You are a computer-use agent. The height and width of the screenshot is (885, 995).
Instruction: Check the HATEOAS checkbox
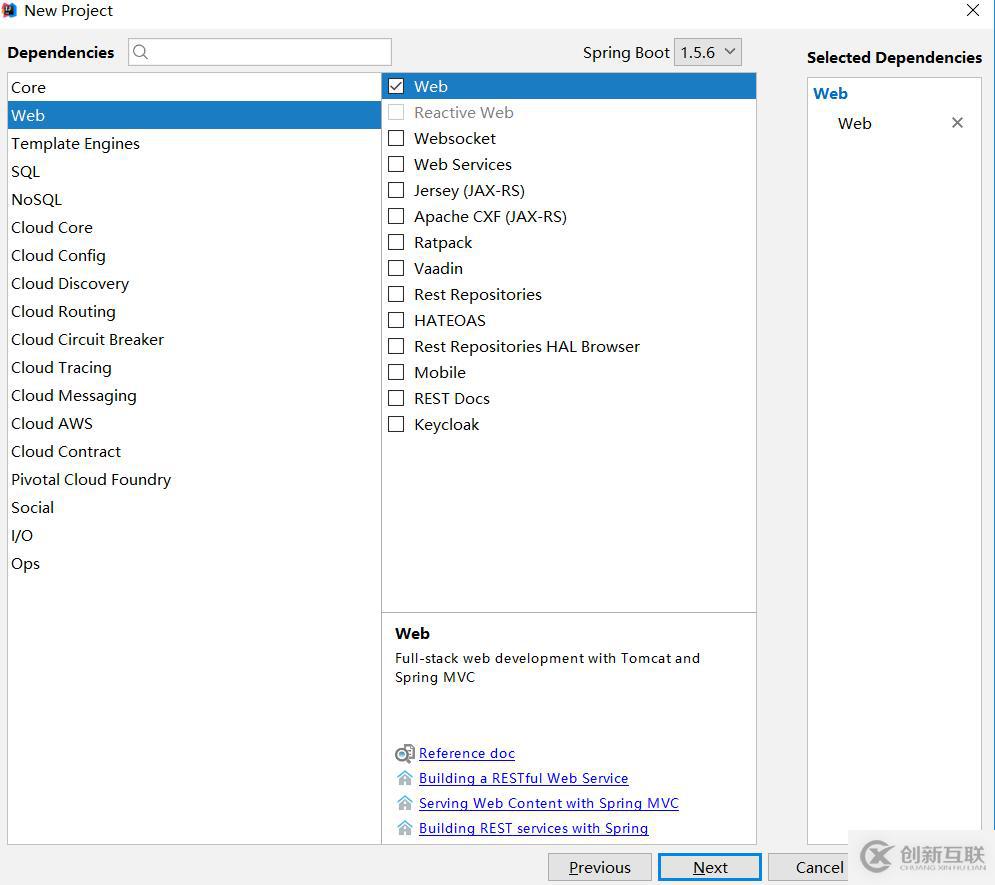coord(396,320)
